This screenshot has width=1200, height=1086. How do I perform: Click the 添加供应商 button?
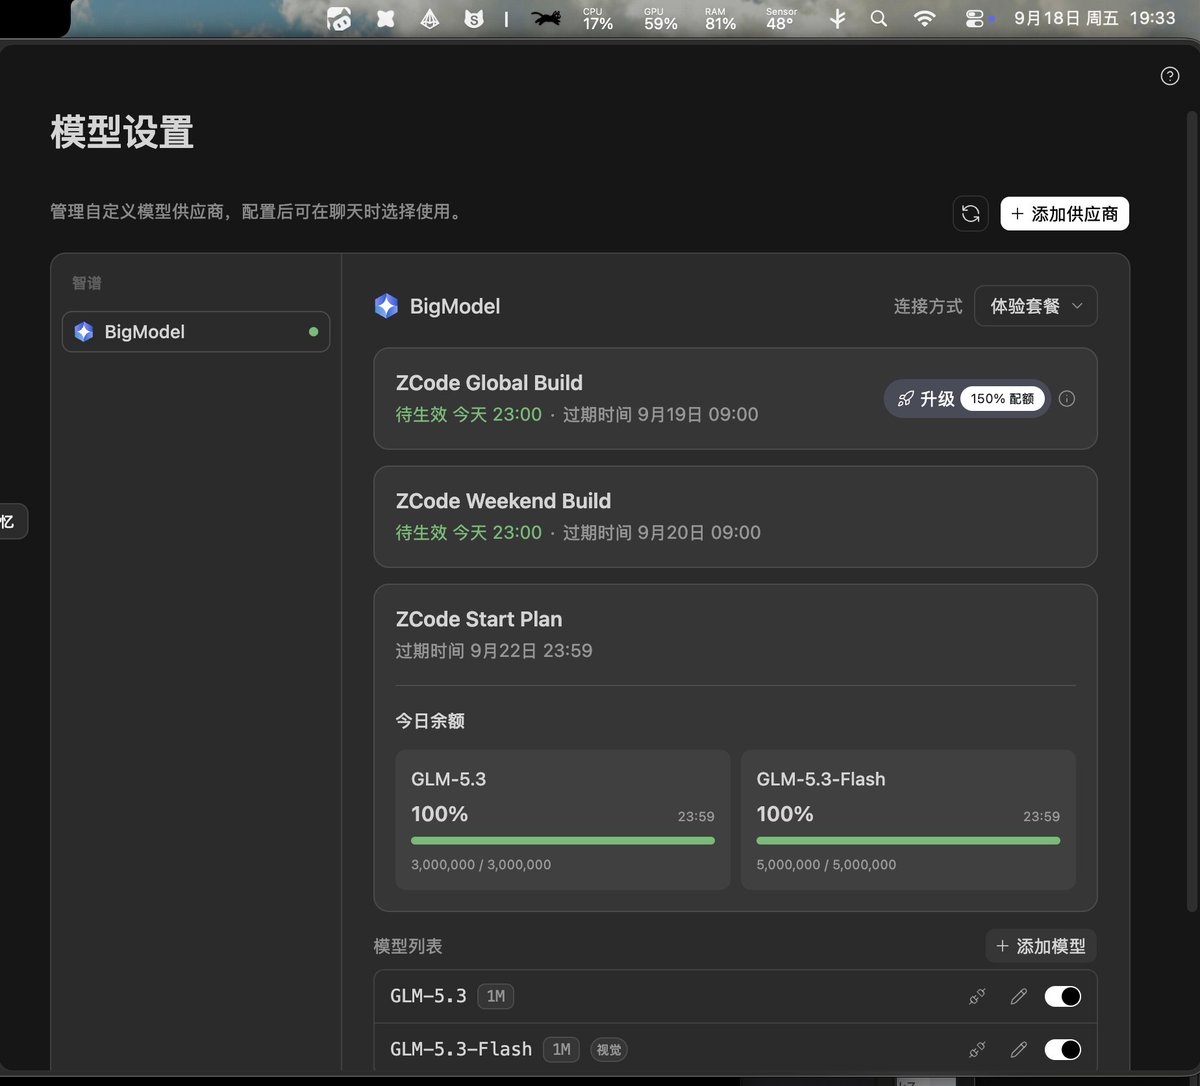coord(1064,213)
